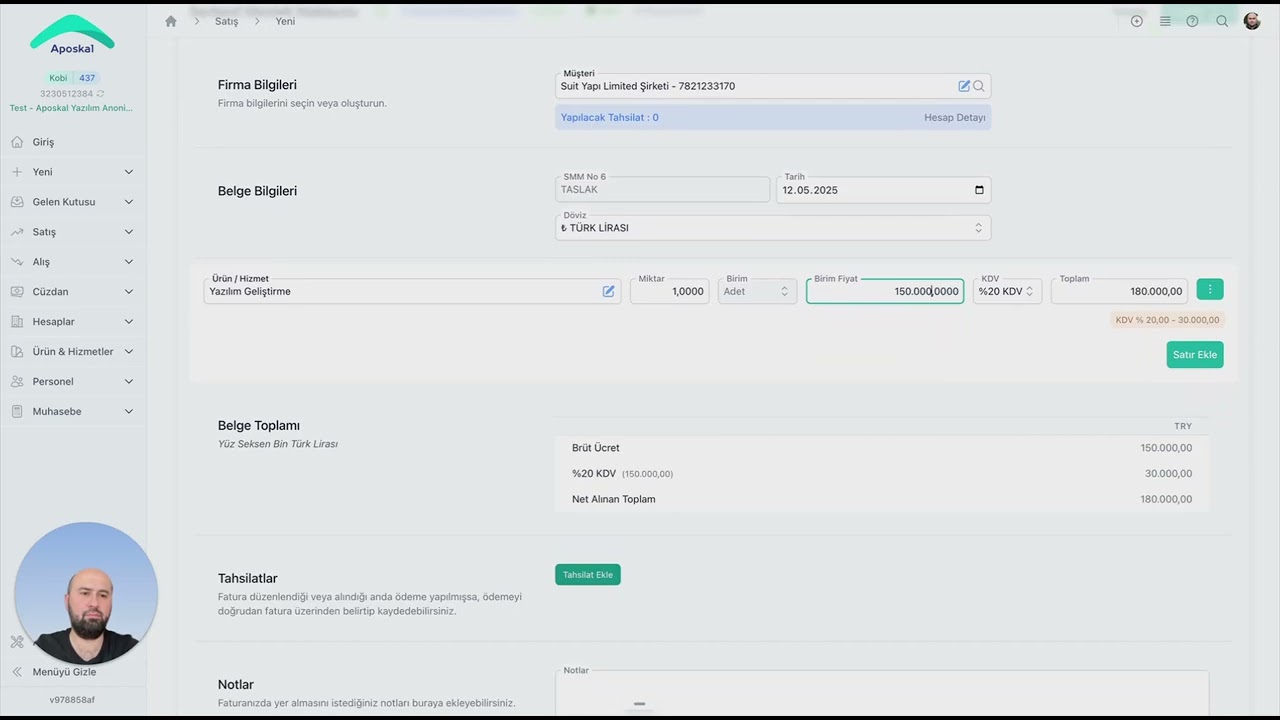Click the Toplam 180.000,00 field

(1119, 291)
